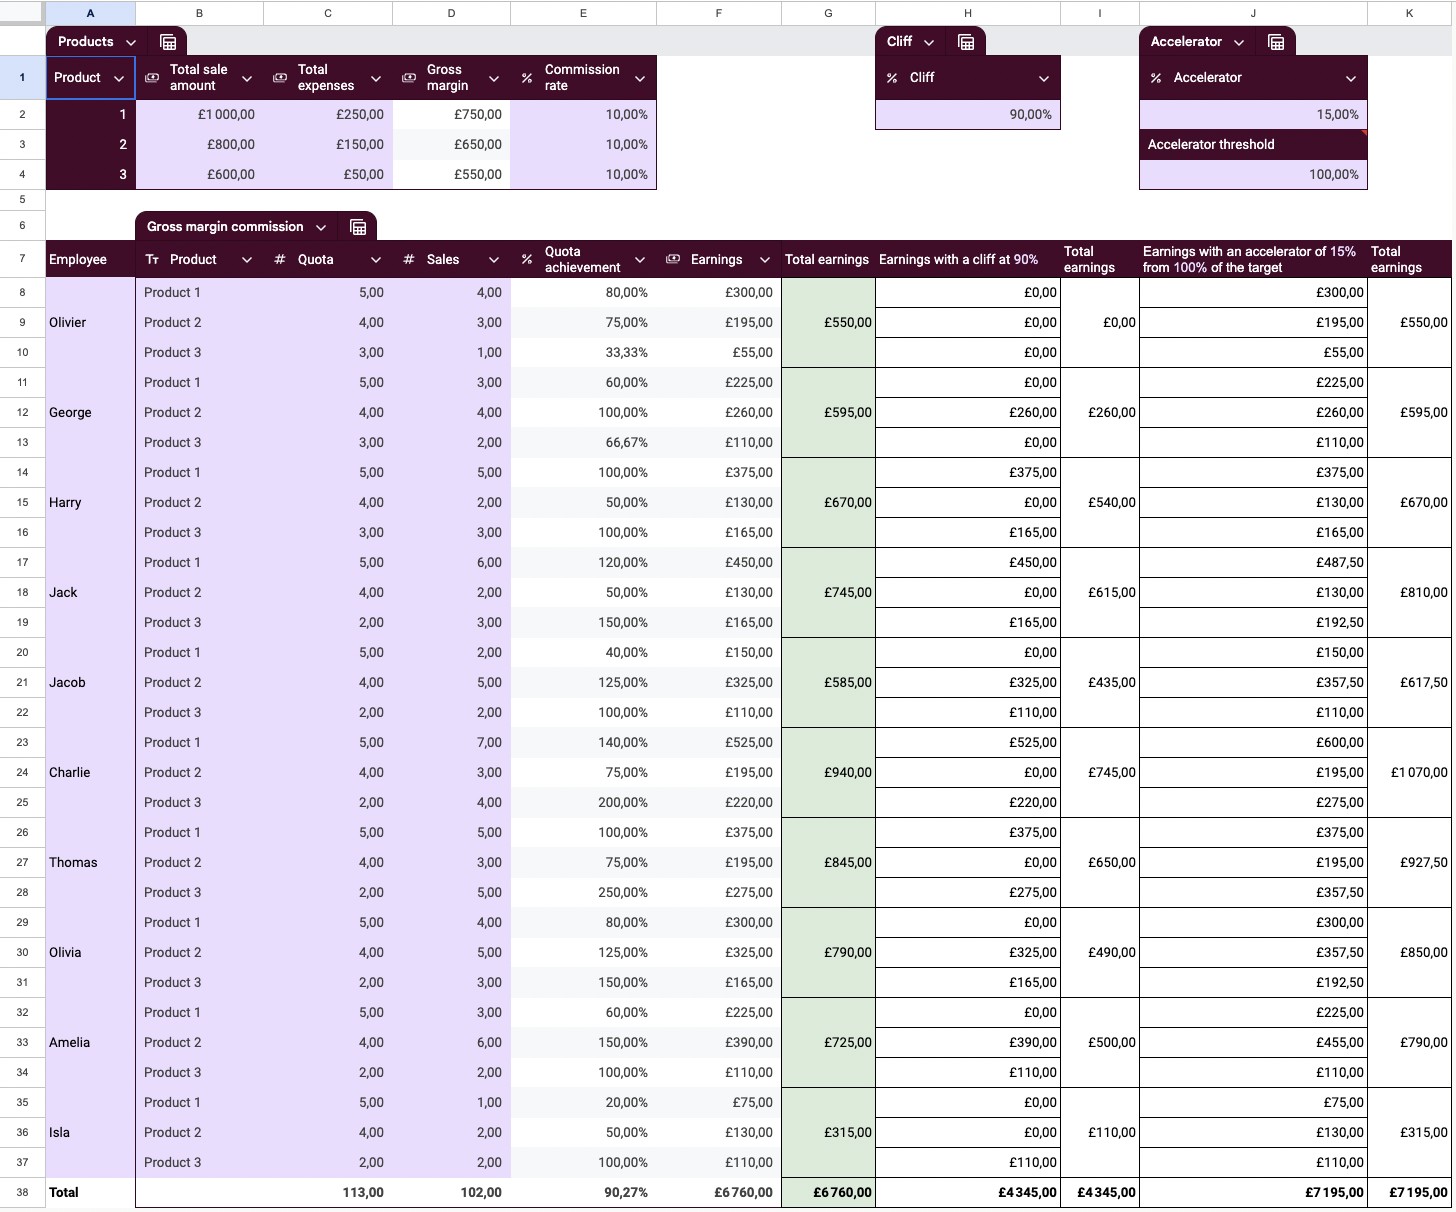Expand Gross margin commission table name dropdown

click(321, 228)
